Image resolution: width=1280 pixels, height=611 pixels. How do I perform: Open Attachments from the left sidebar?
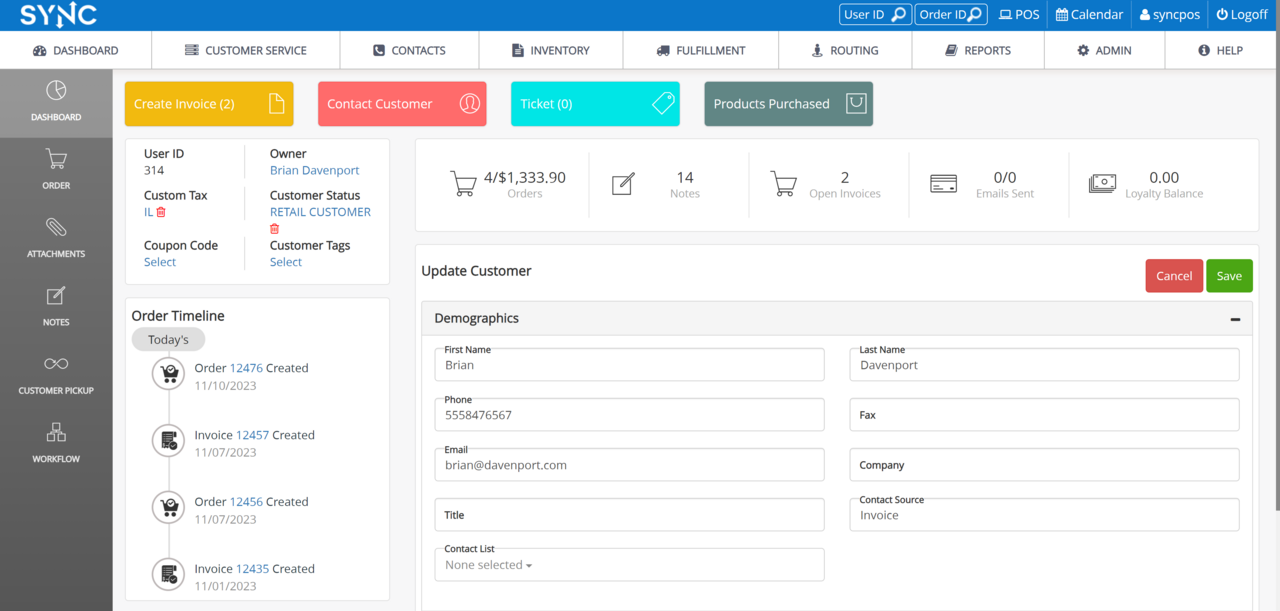coord(56,237)
